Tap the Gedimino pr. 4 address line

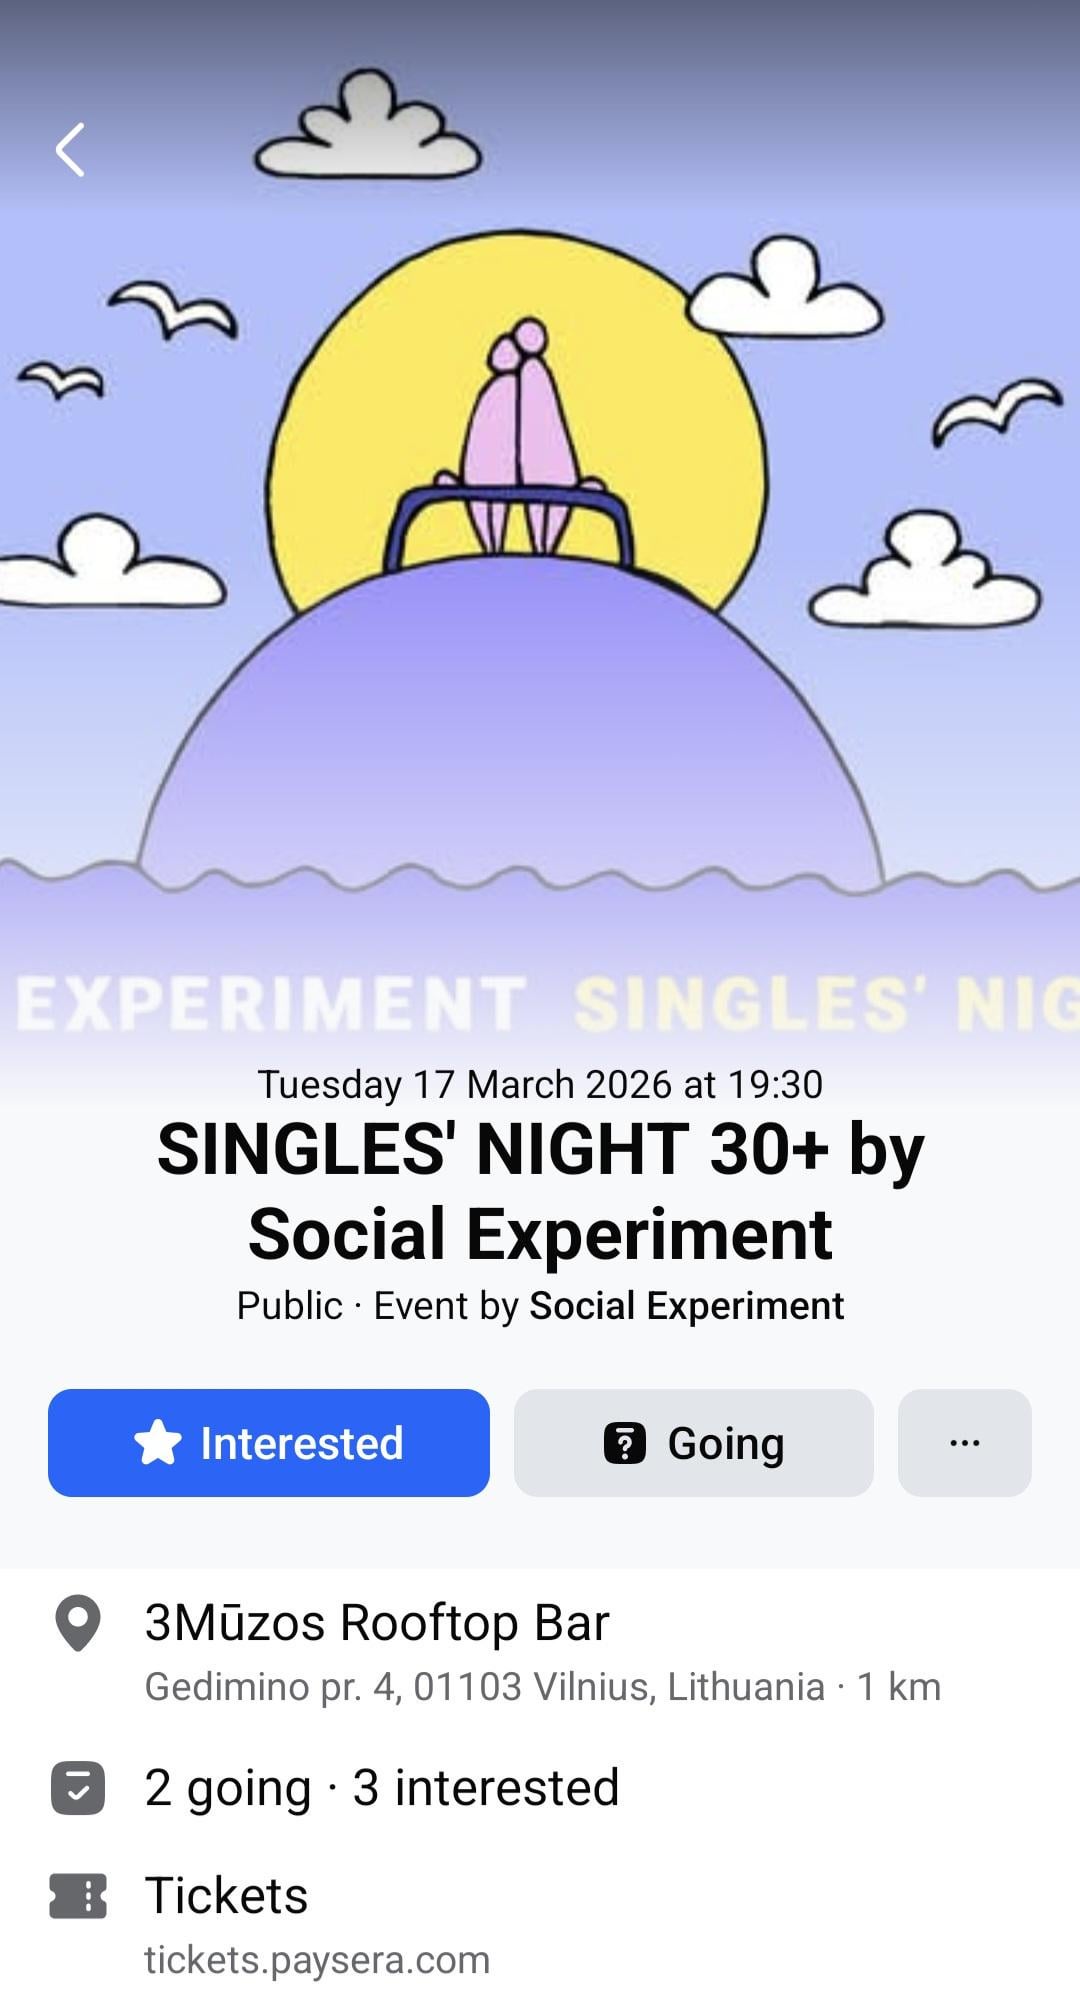point(542,1687)
